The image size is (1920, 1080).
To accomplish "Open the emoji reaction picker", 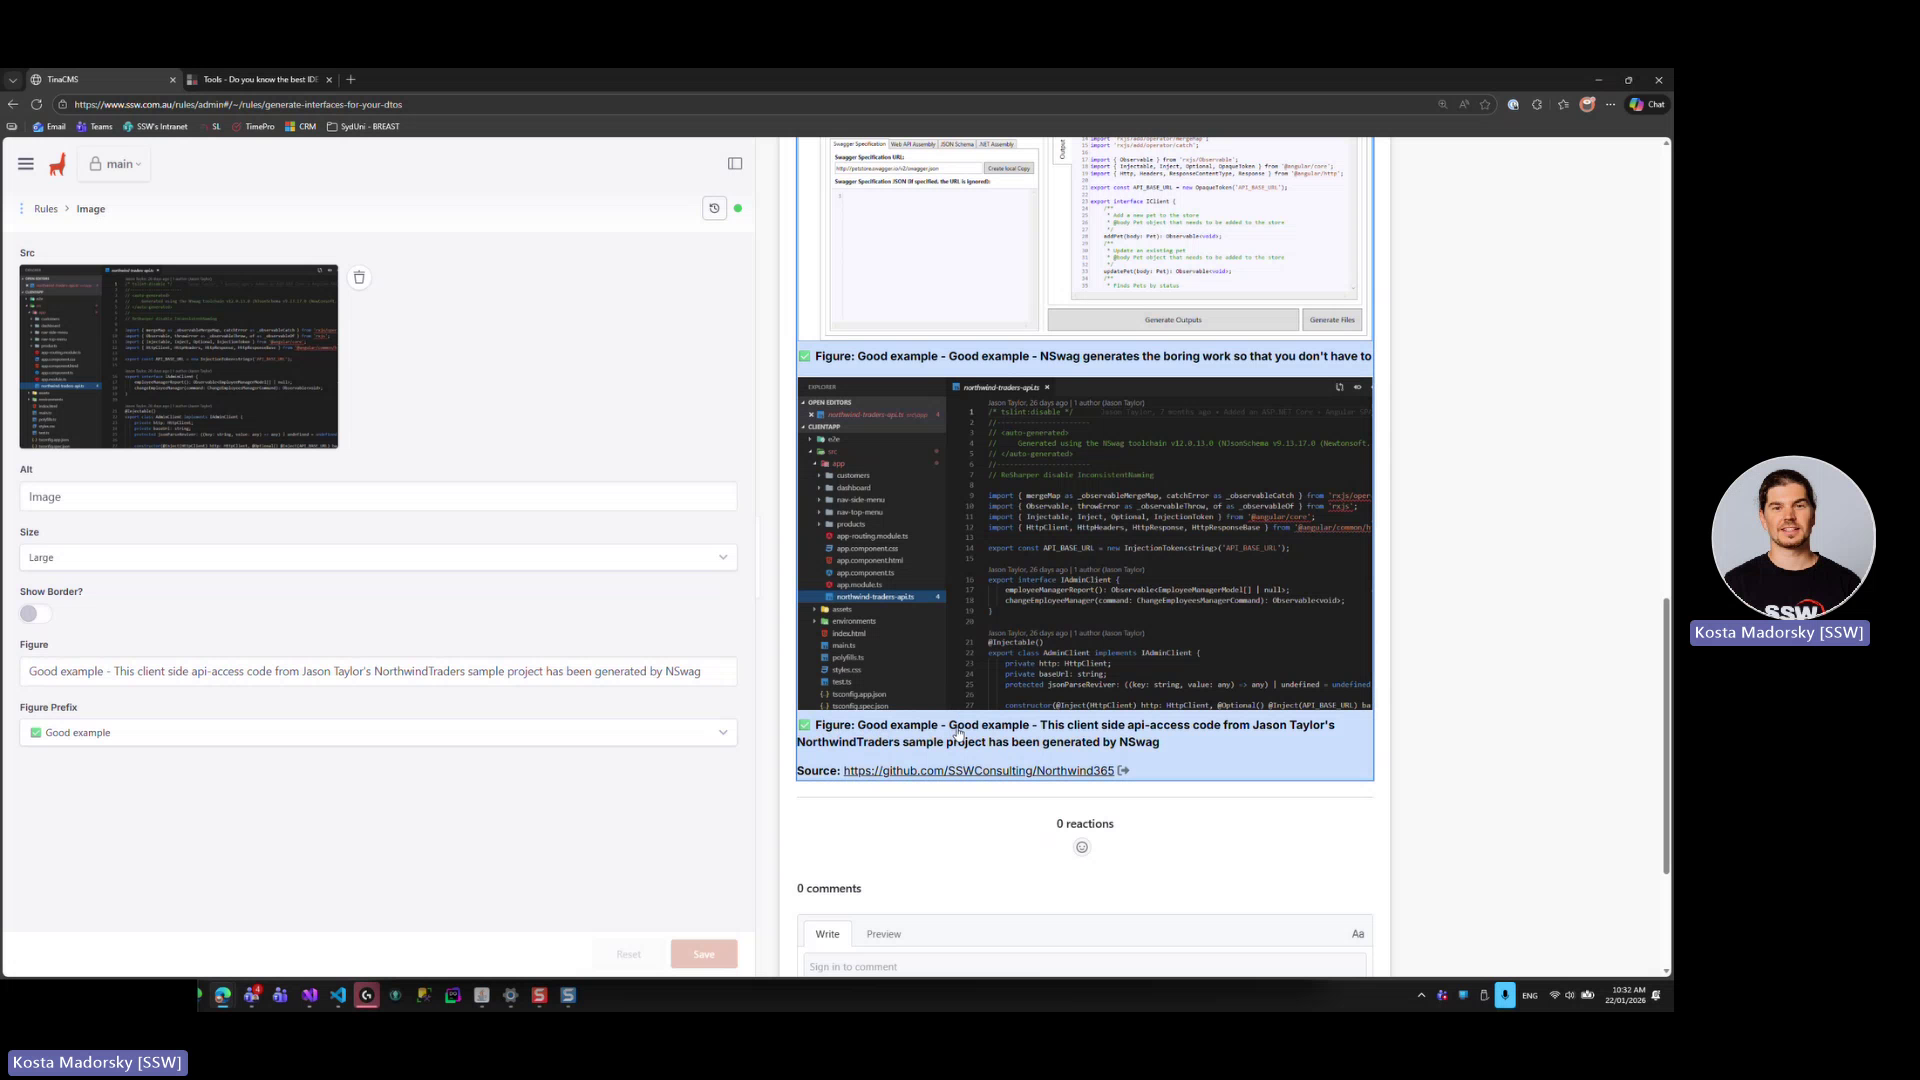I will [x=1082, y=847].
